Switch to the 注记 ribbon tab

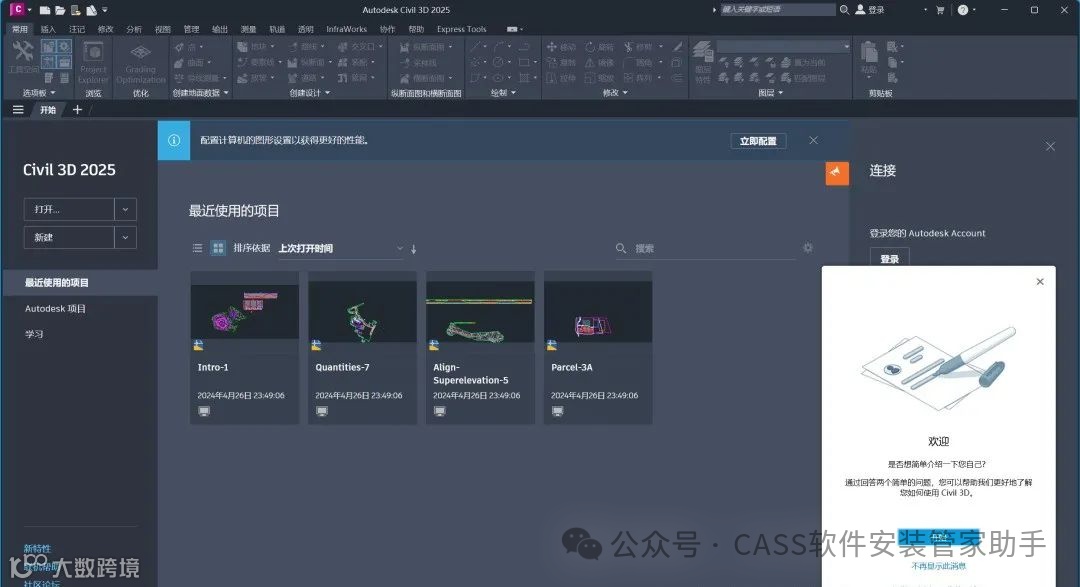[77, 29]
